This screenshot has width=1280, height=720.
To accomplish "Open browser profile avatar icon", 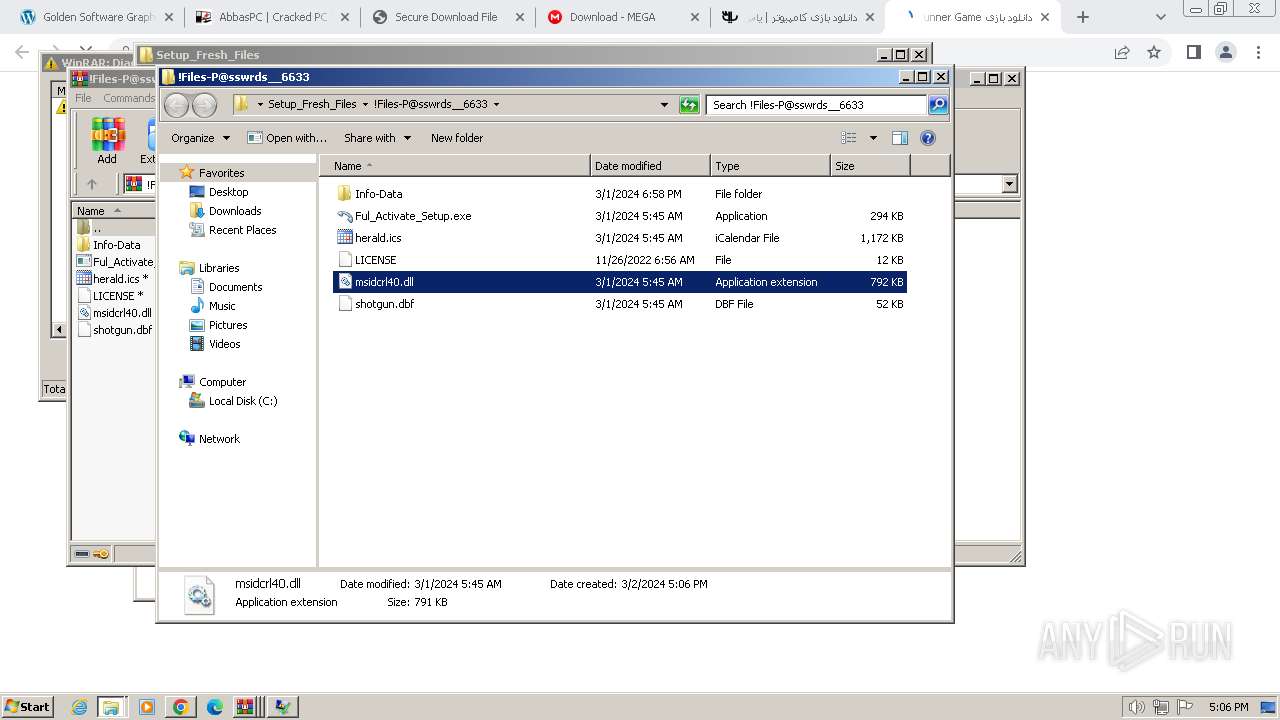I will (1225, 52).
